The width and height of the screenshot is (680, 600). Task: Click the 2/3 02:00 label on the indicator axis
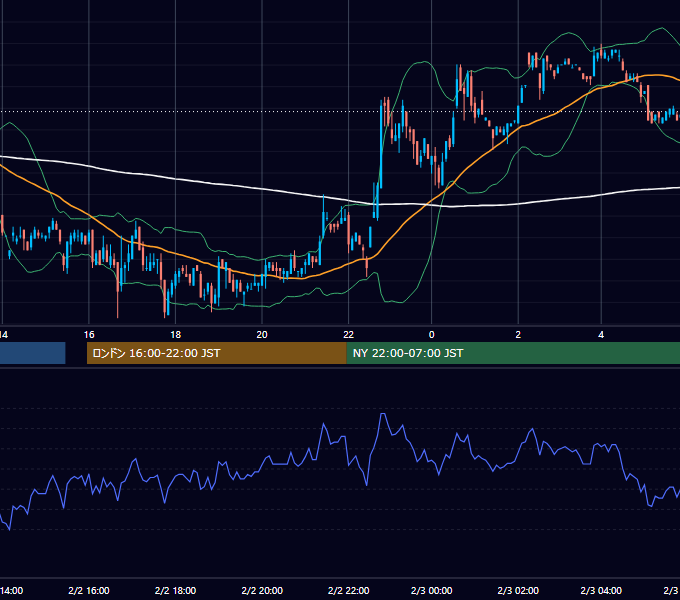[518, 590]
